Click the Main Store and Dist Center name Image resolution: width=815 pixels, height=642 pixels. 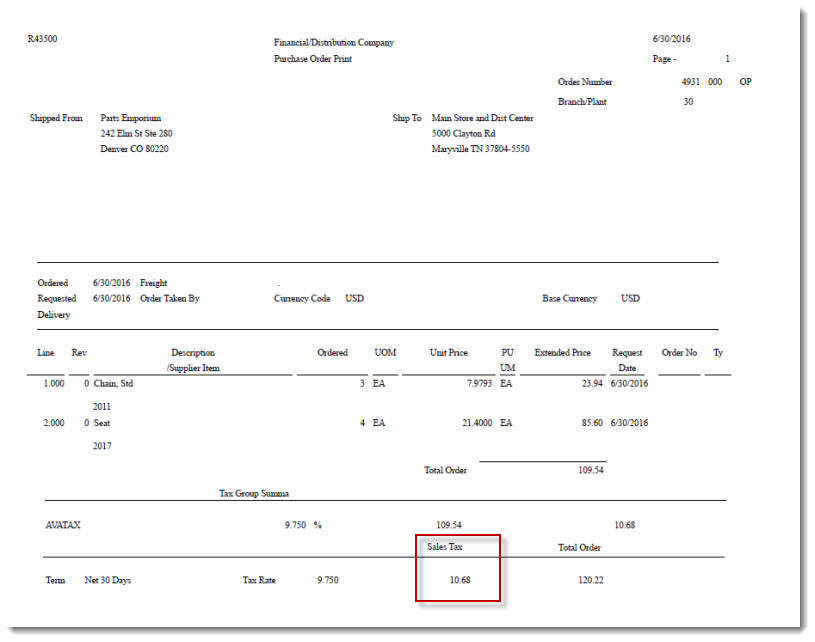click(482, 118)
